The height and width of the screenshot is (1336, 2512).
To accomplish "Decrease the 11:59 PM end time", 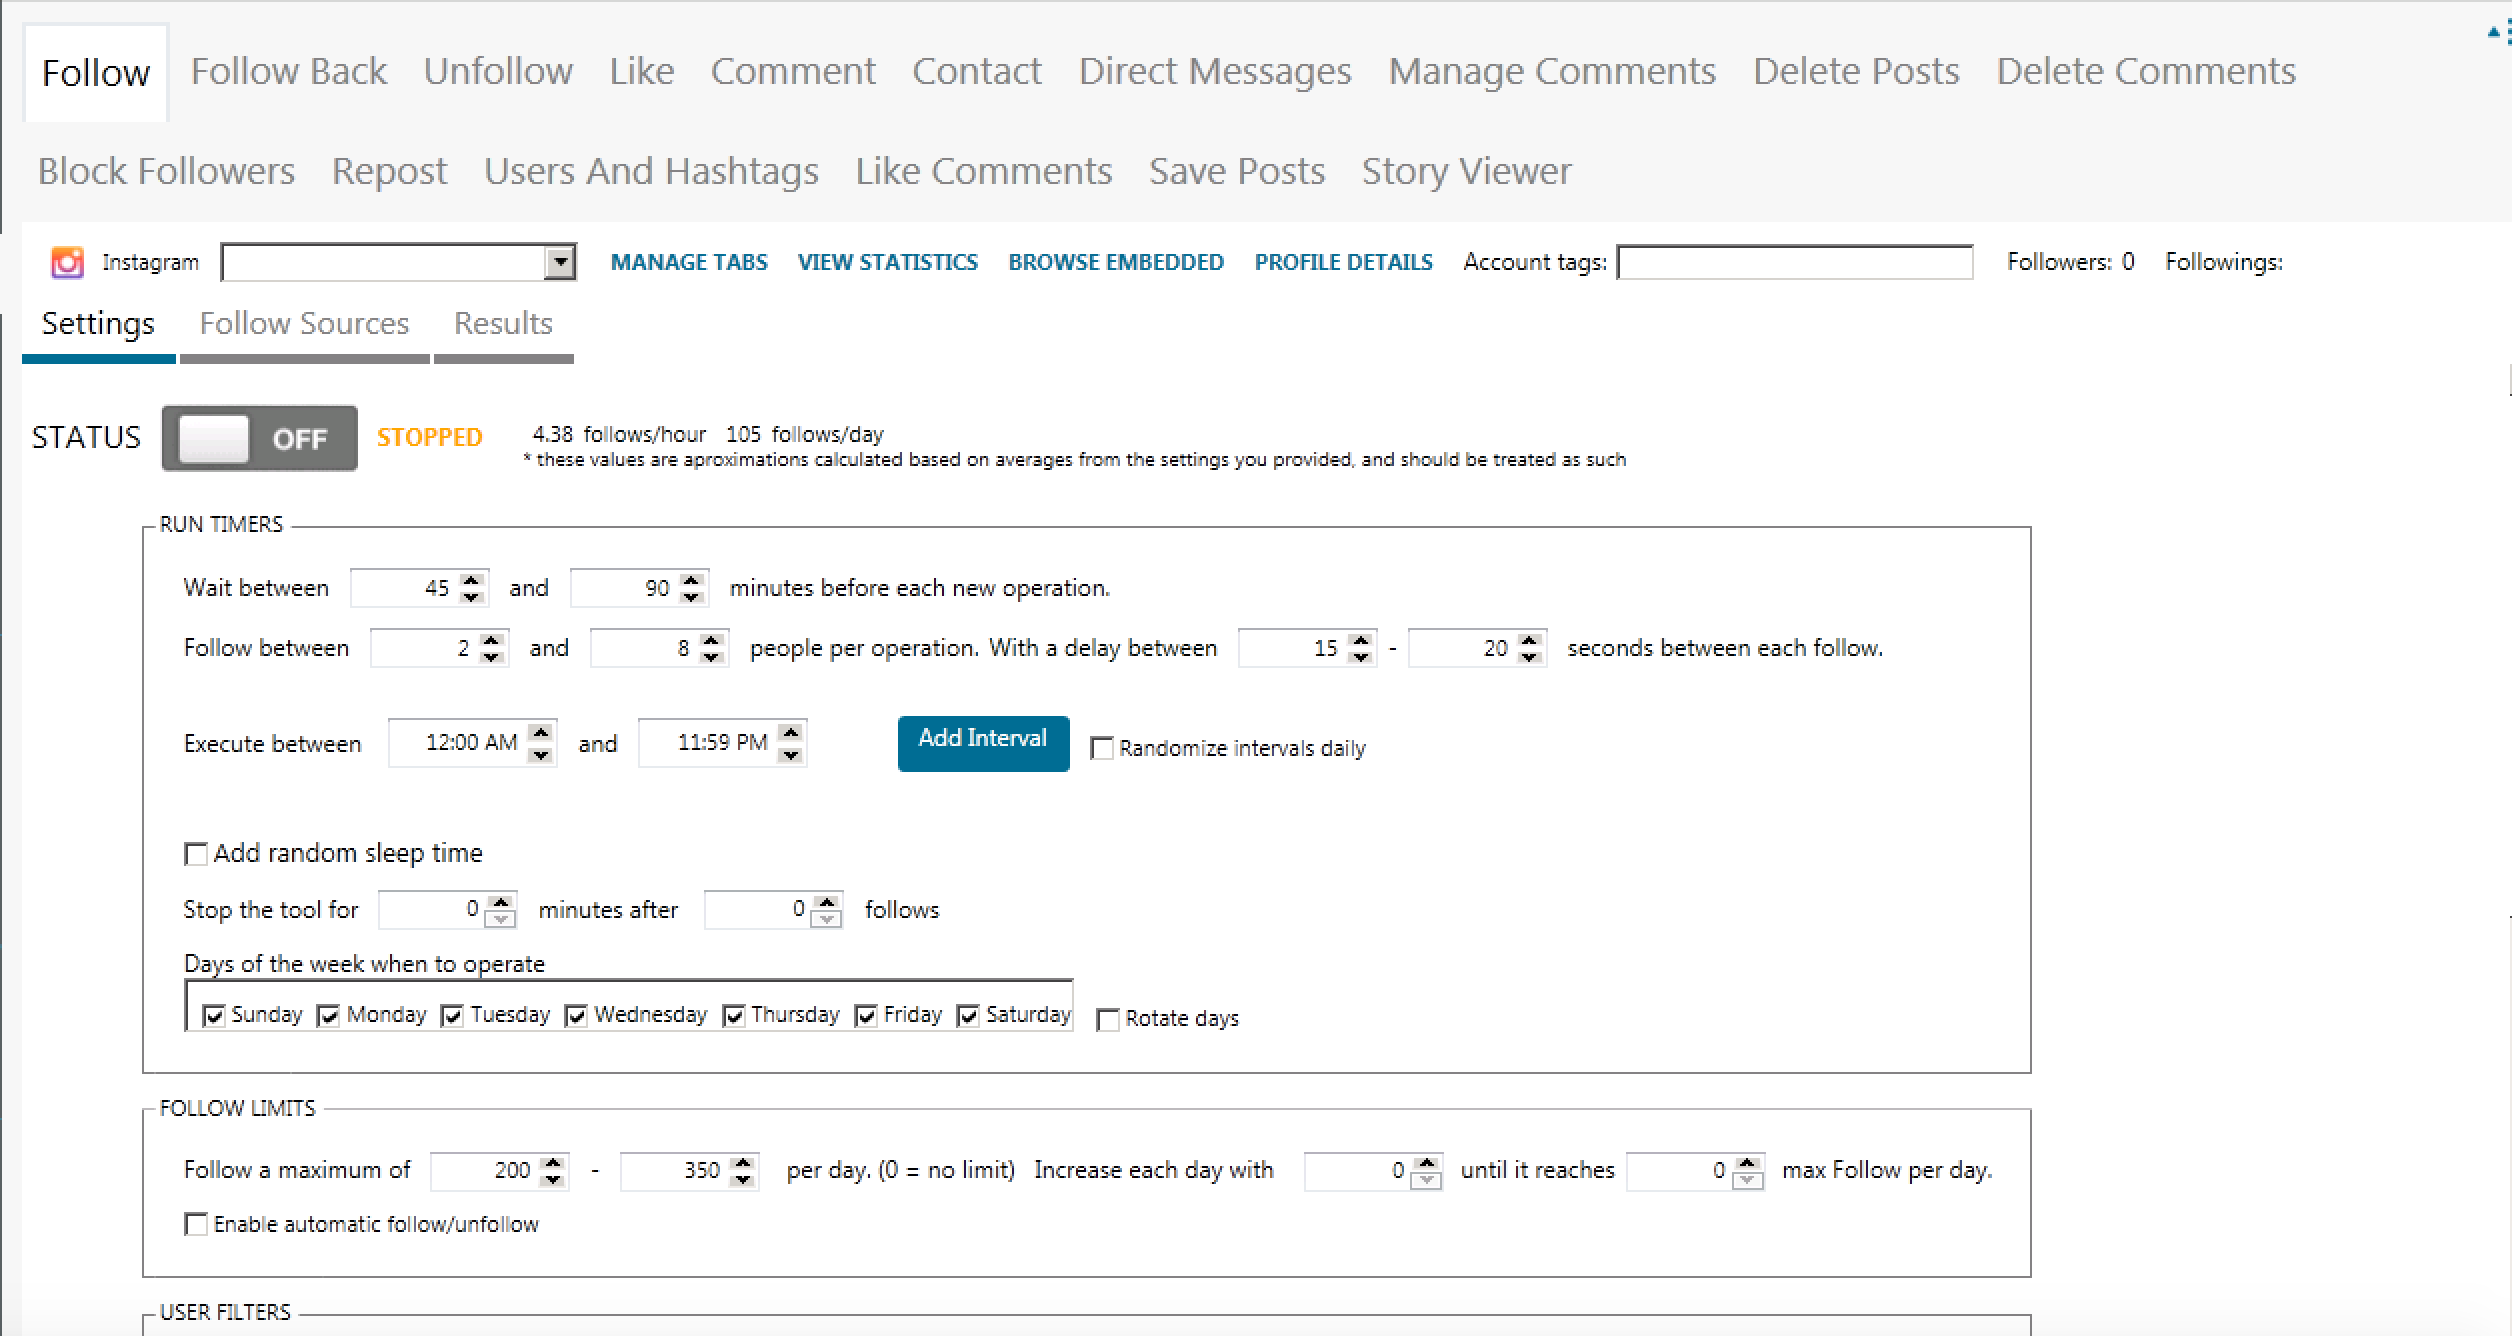I will coord(791,754).
